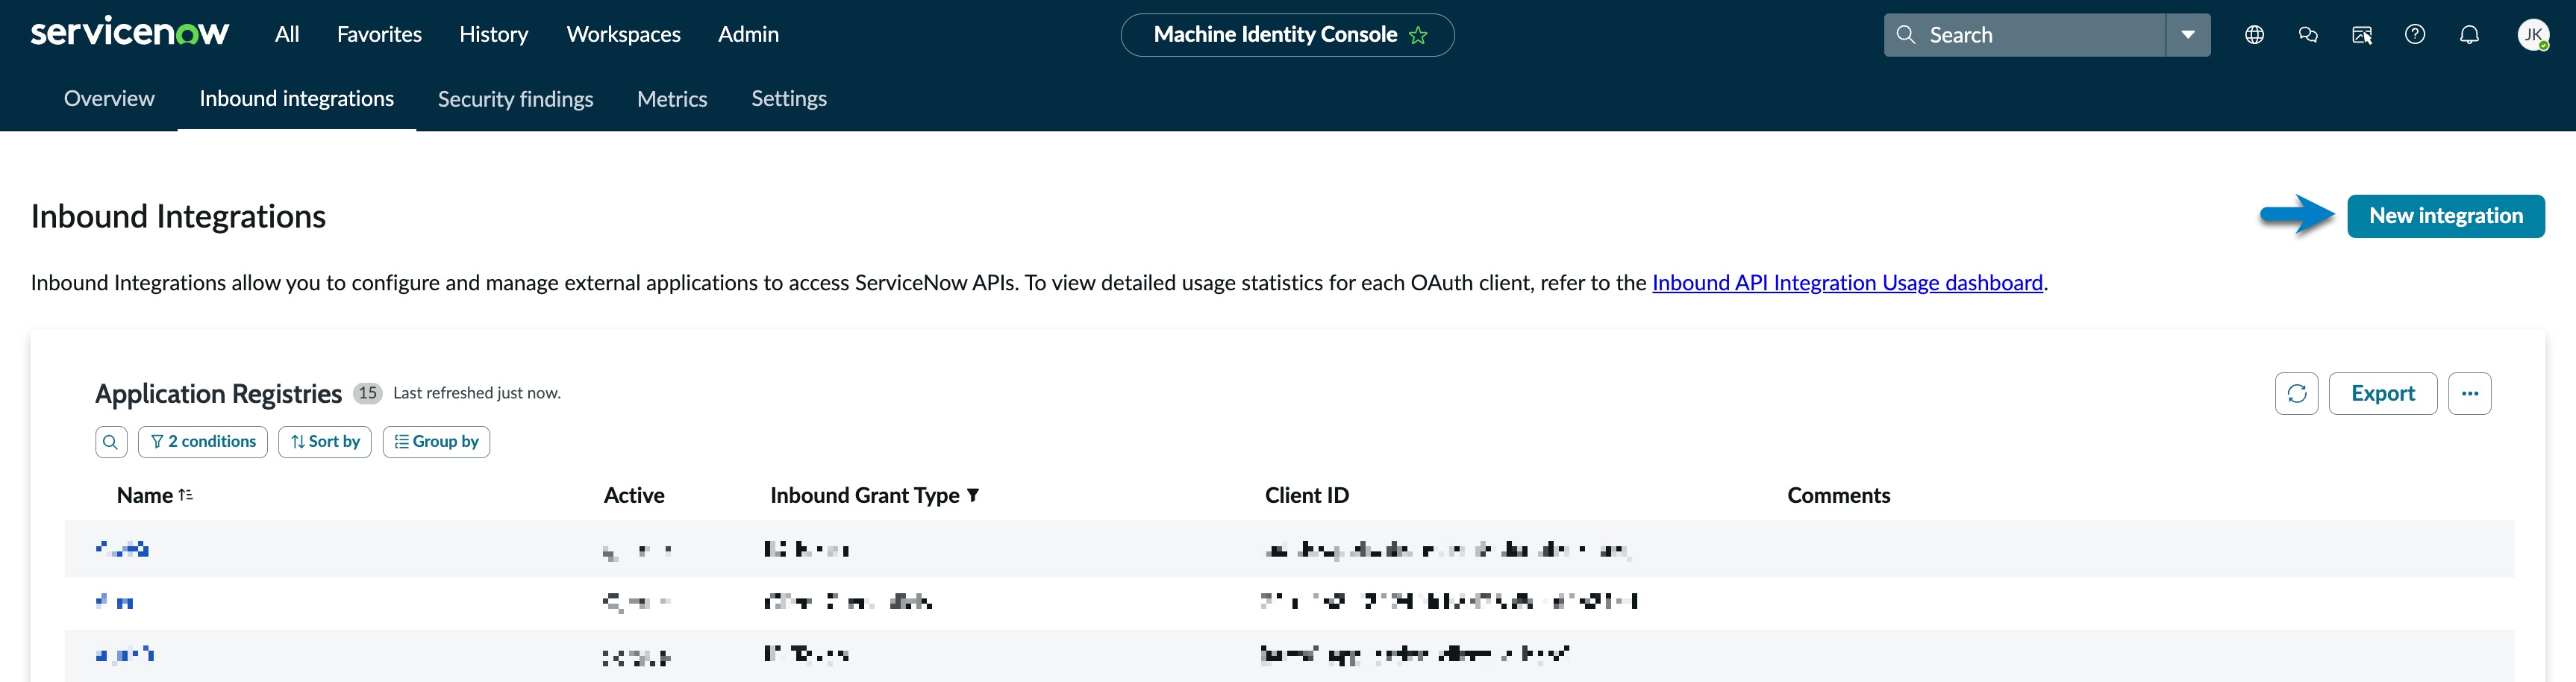
Task: Open the Admin menu
Action: click(x=748, y=34)
